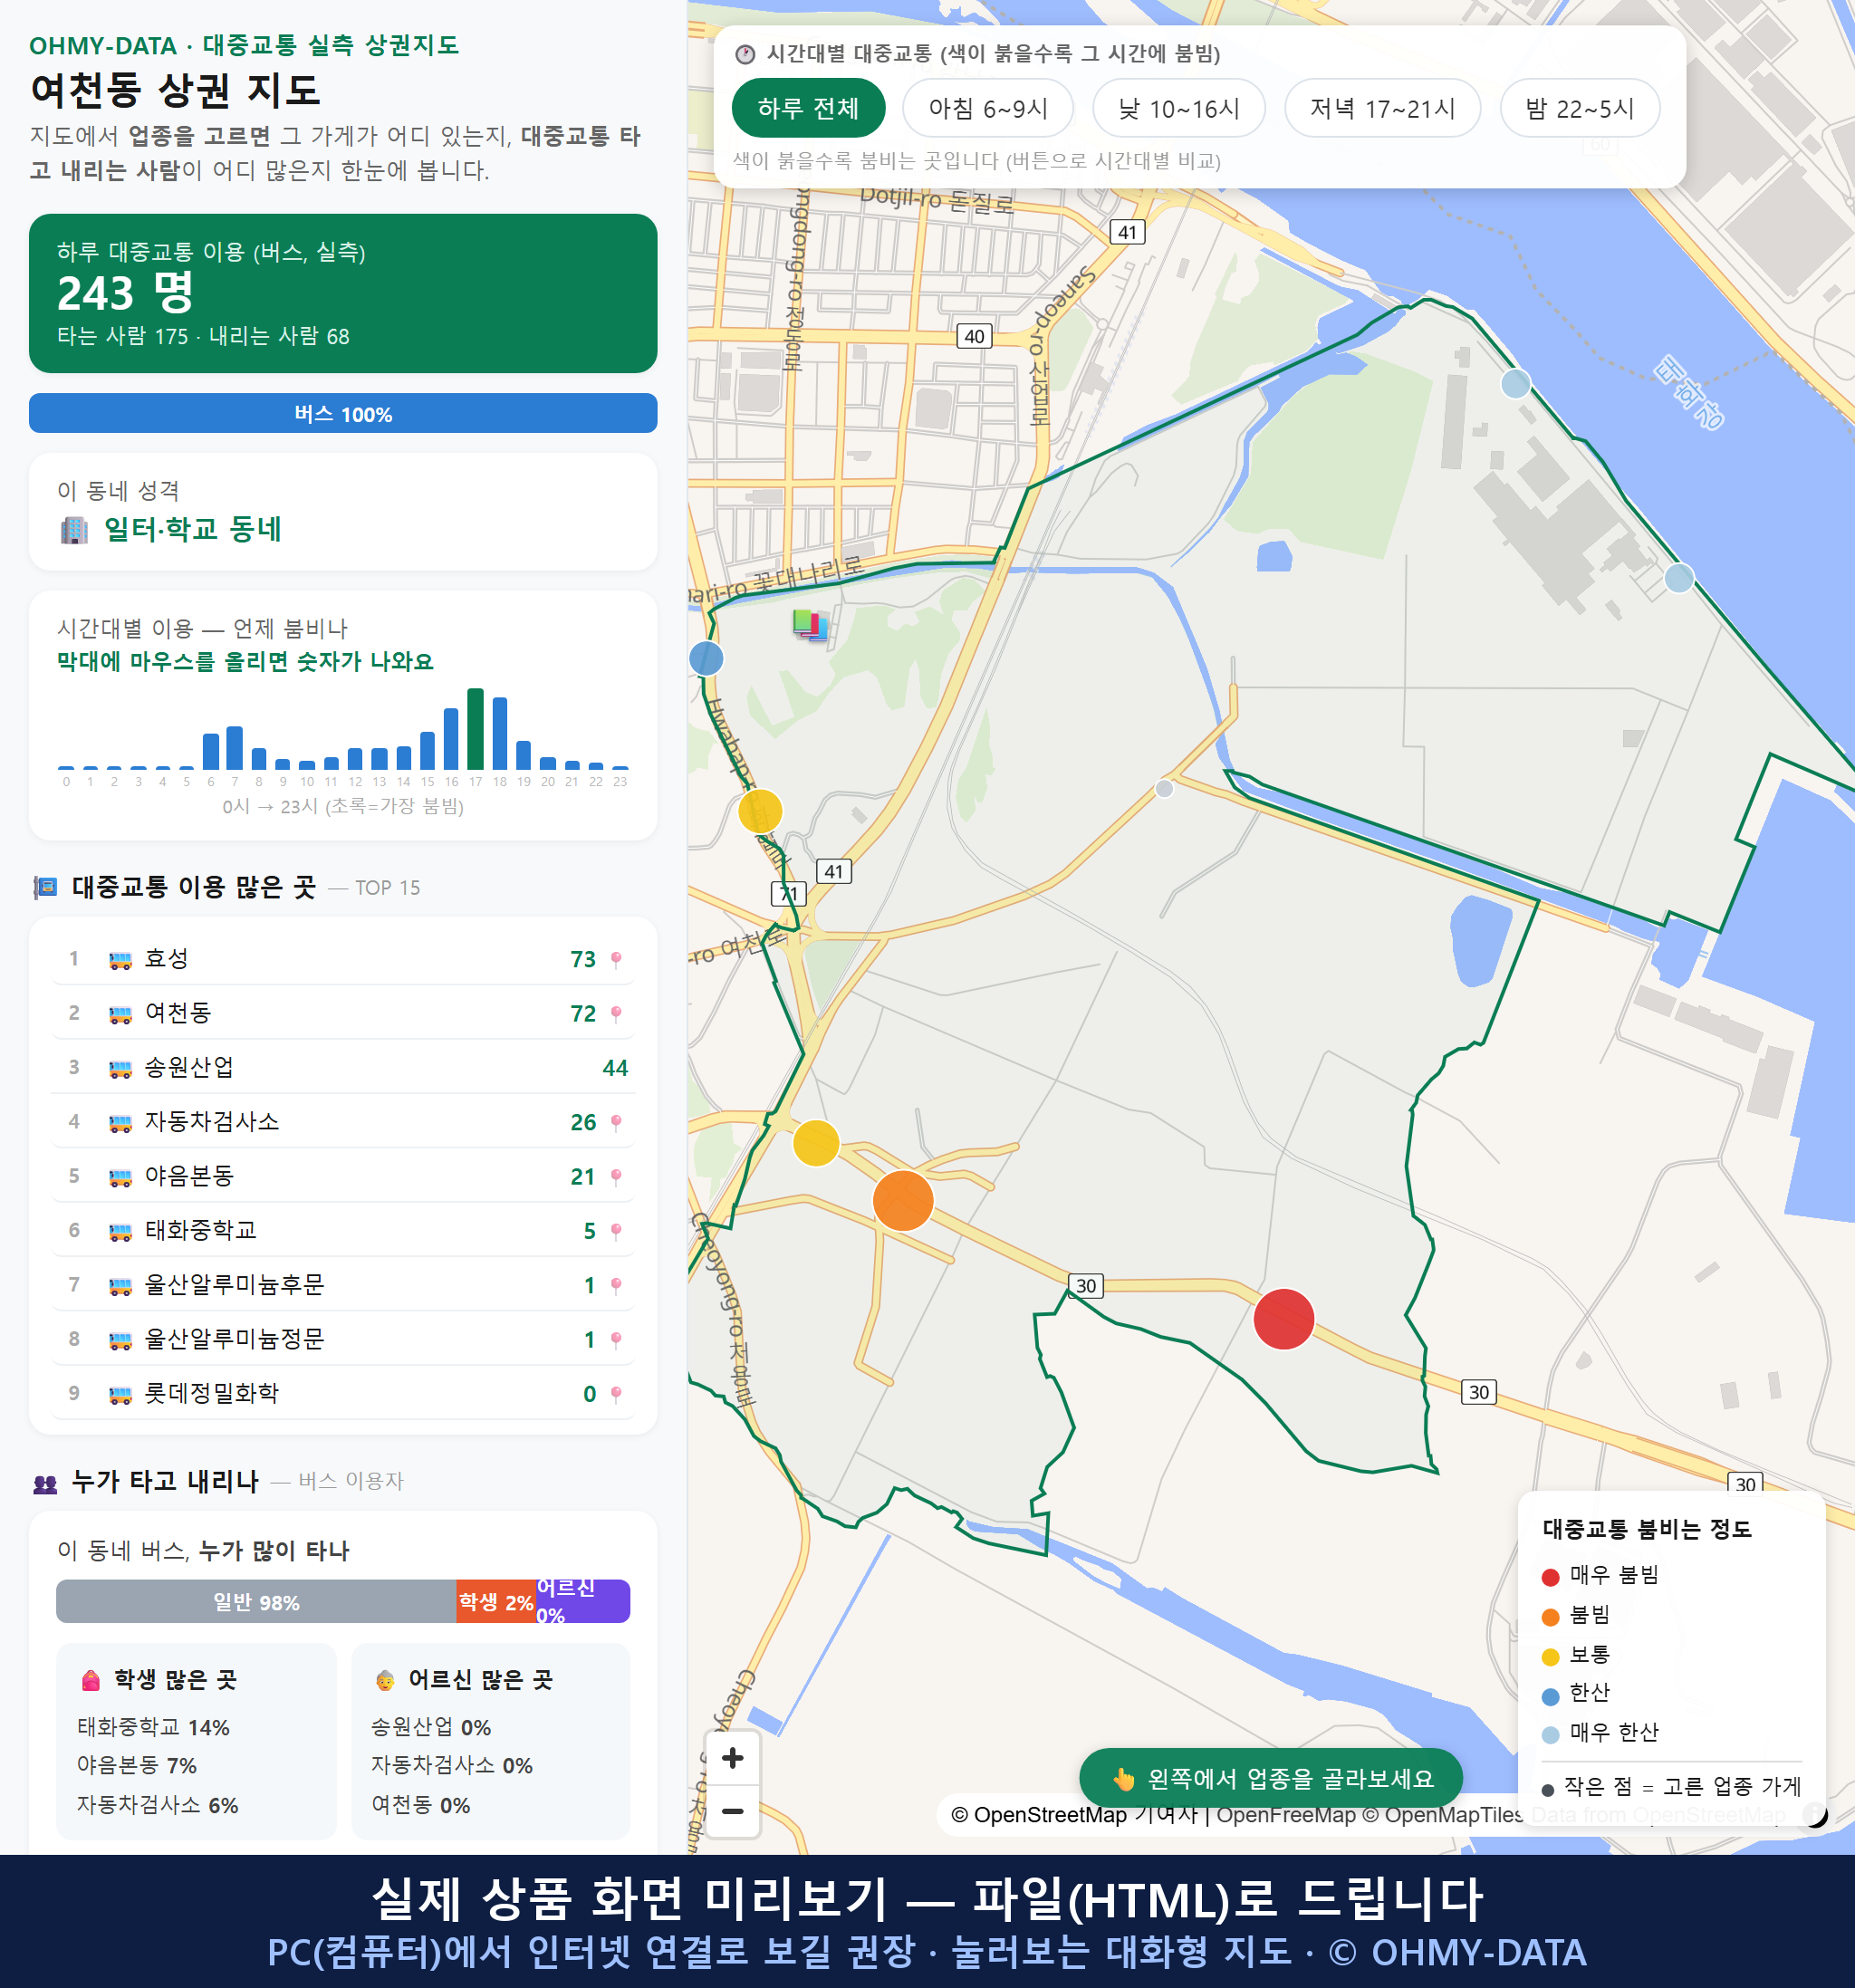Click the orange 붐빔 legend swatch
Screen dimensions: 1855x1988
(1550, 1617)
